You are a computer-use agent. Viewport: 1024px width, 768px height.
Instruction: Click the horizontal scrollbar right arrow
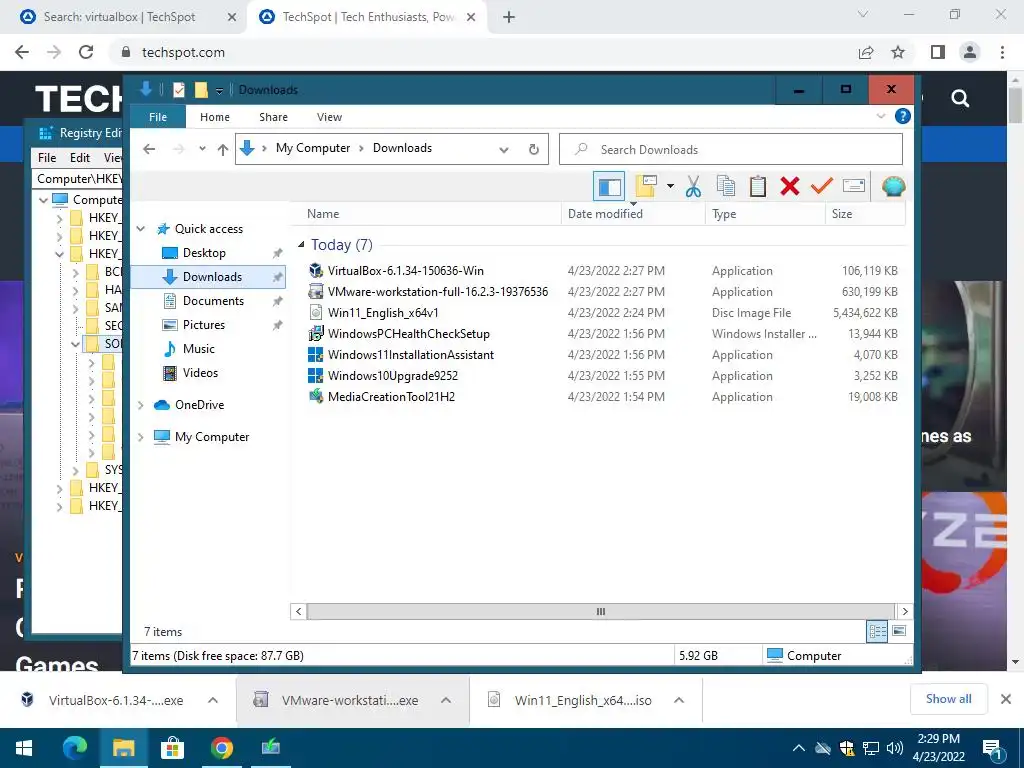tap(905, 611)
